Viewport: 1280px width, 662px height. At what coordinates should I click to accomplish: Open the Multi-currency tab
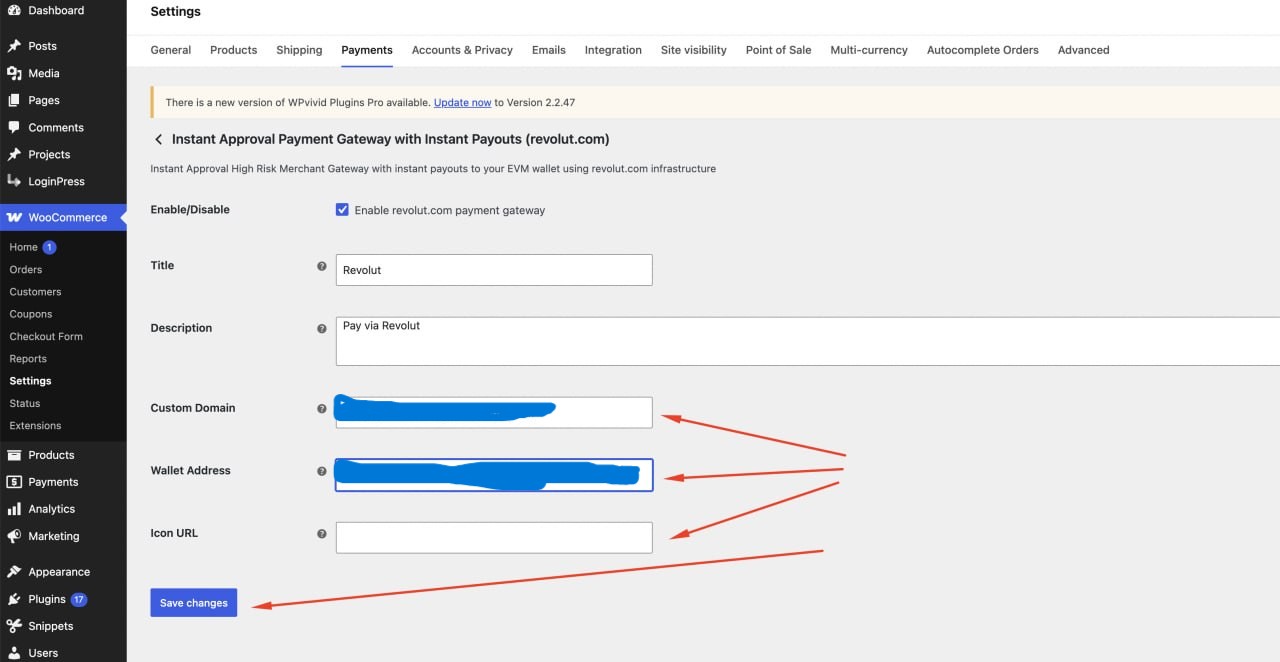click(869, 50)
